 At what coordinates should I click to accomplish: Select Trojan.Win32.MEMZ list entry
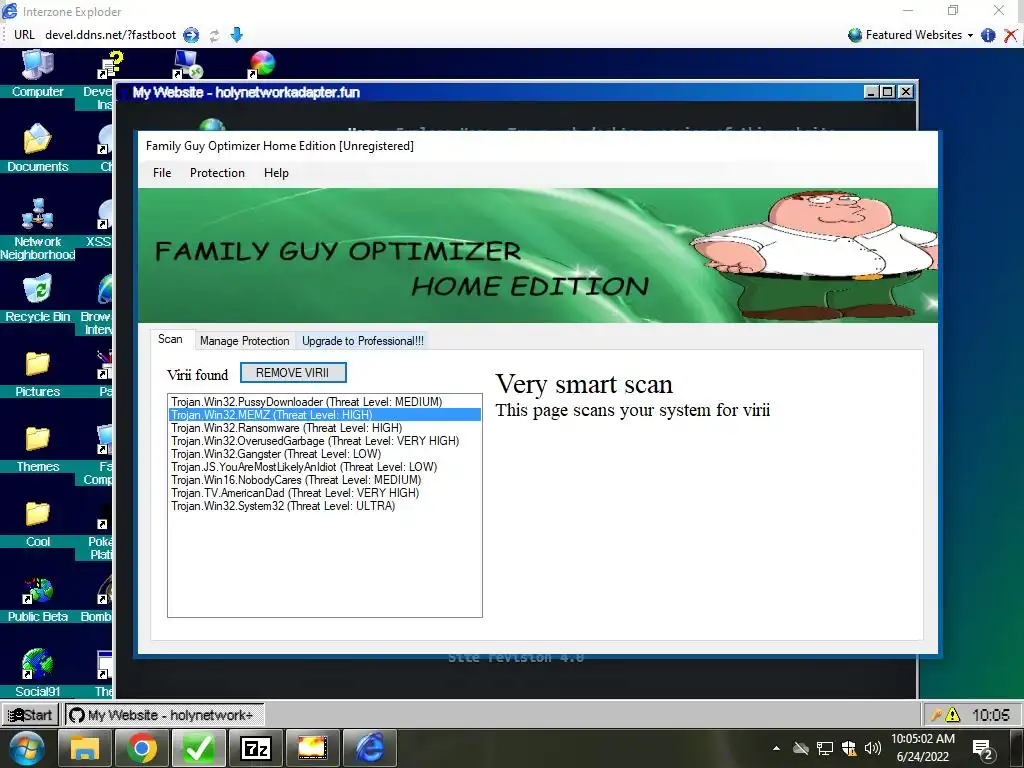click(325, 415)
